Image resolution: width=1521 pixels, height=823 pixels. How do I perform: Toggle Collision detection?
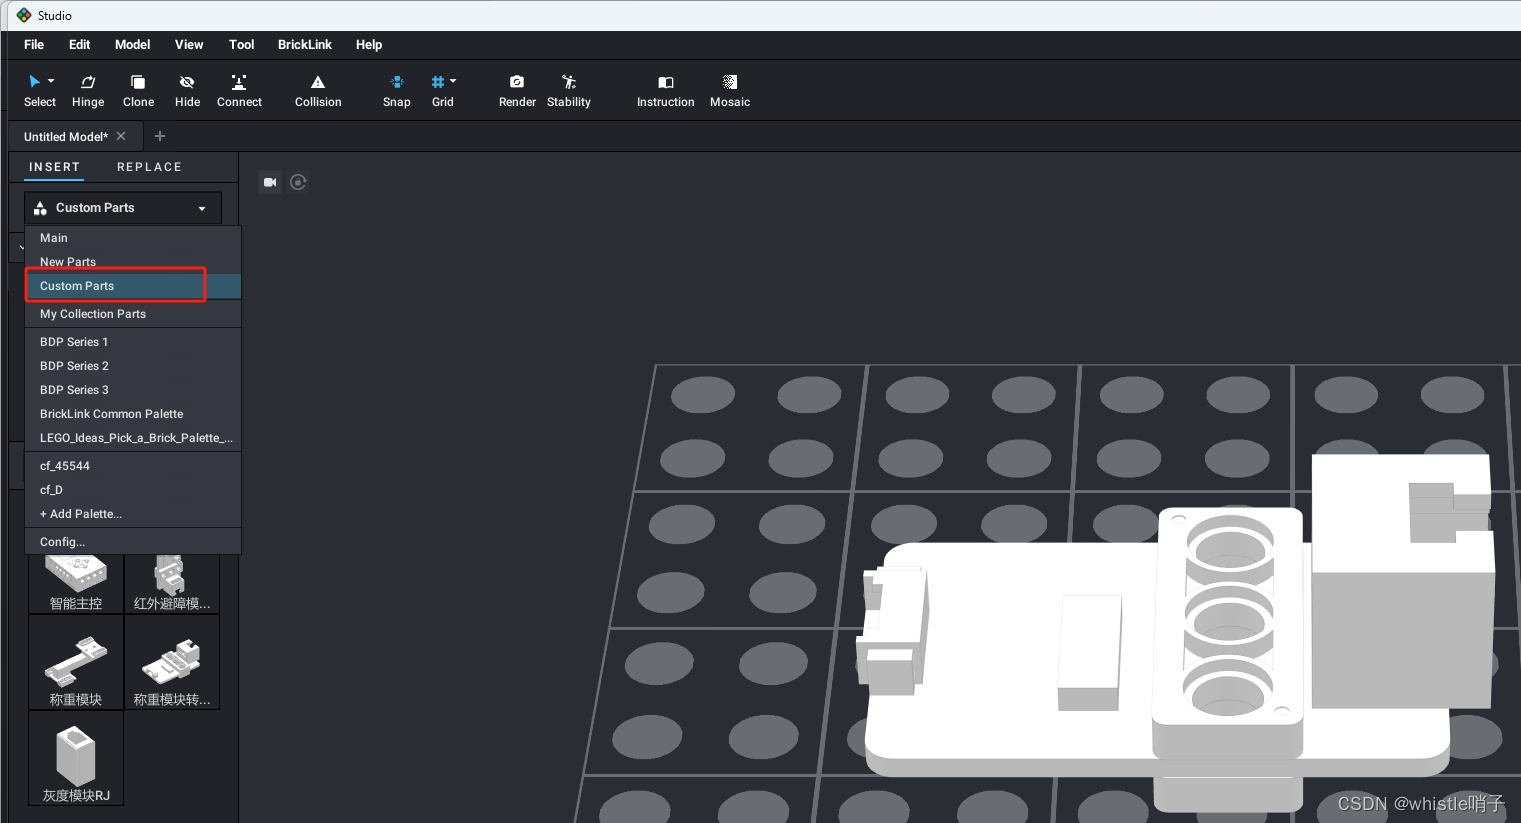[318, 90]
